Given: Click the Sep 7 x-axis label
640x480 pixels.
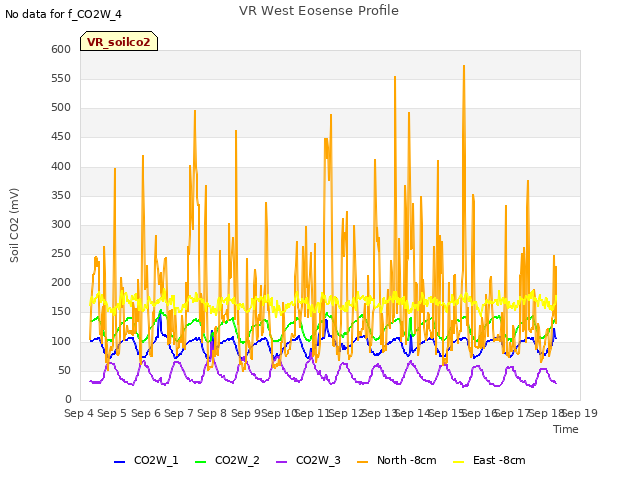Looking at the screenshot, I should 179,413.
